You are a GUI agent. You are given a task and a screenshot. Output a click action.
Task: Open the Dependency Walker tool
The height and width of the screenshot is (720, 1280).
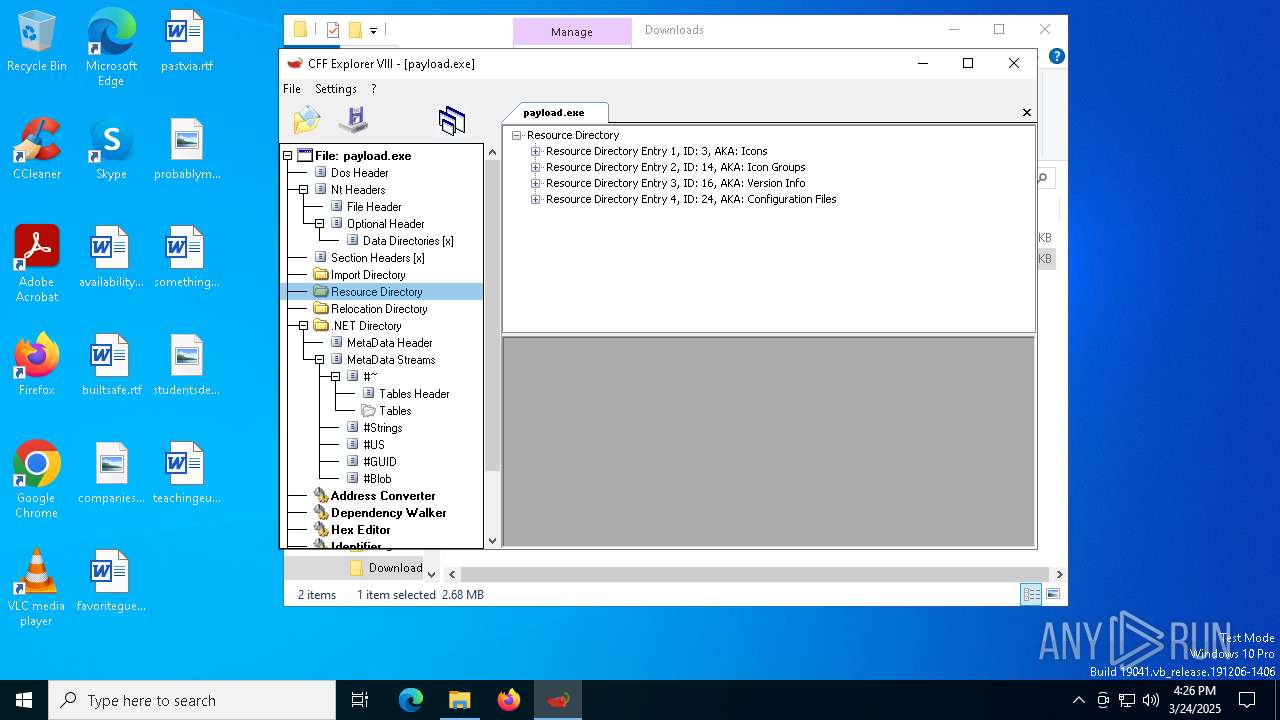[388, 513]
